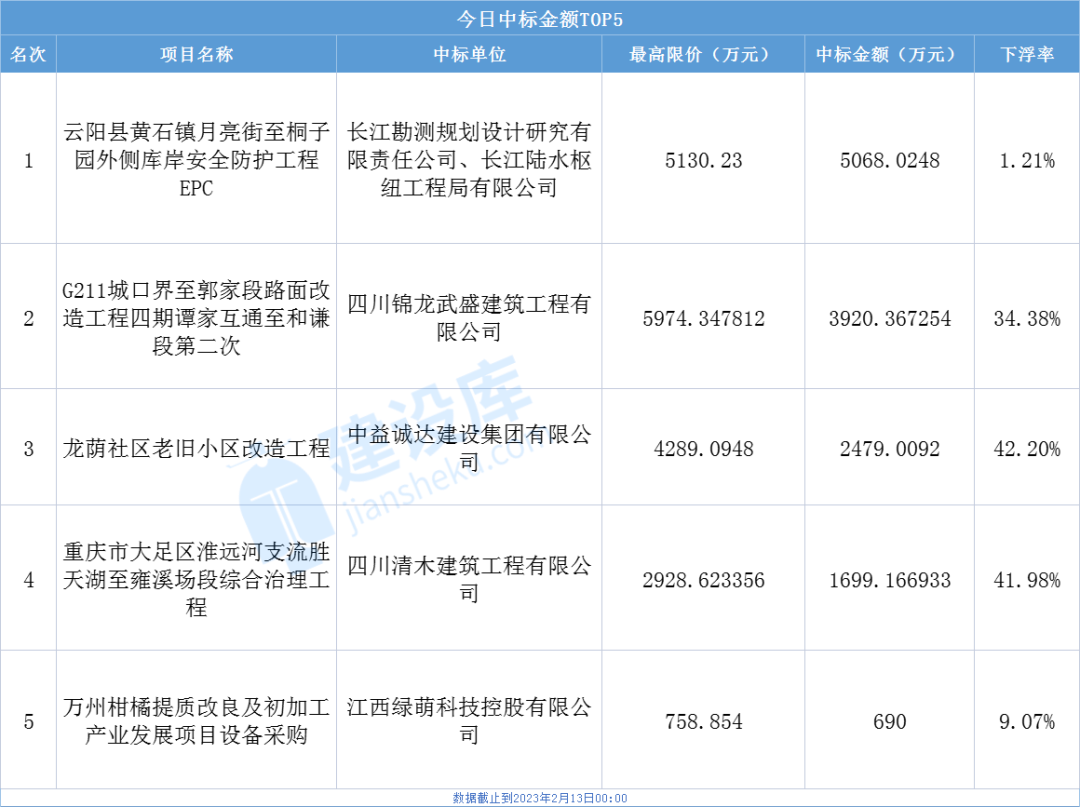1080x807 pixels.
Task: Select the 名次 column header
Action: coord(28,55)
